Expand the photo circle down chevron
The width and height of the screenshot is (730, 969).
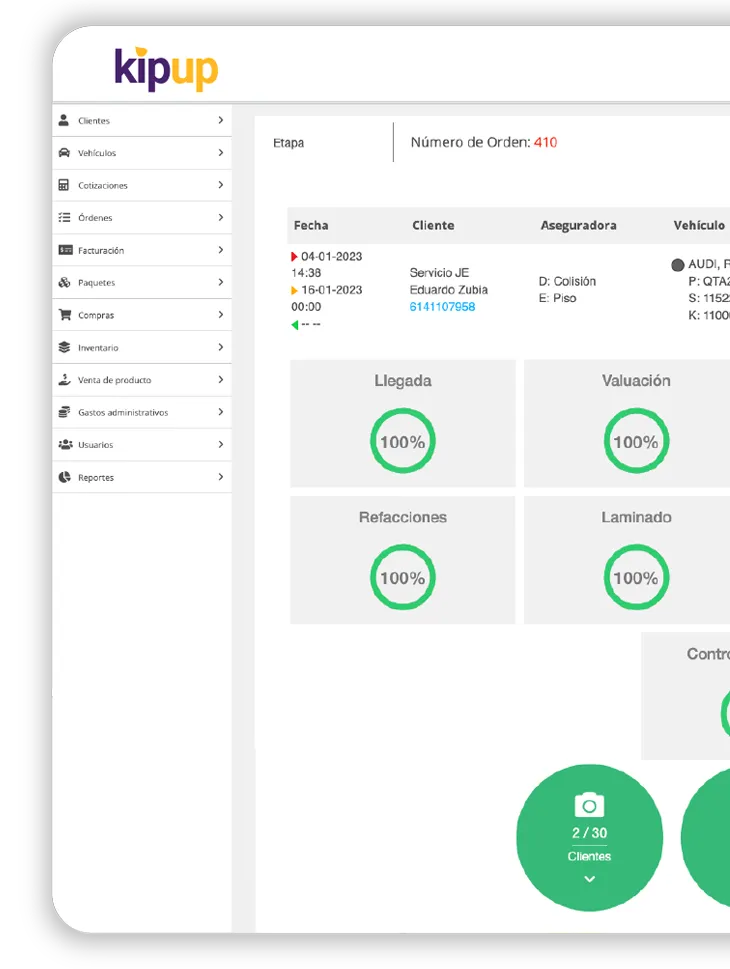[x=590, y=879]
